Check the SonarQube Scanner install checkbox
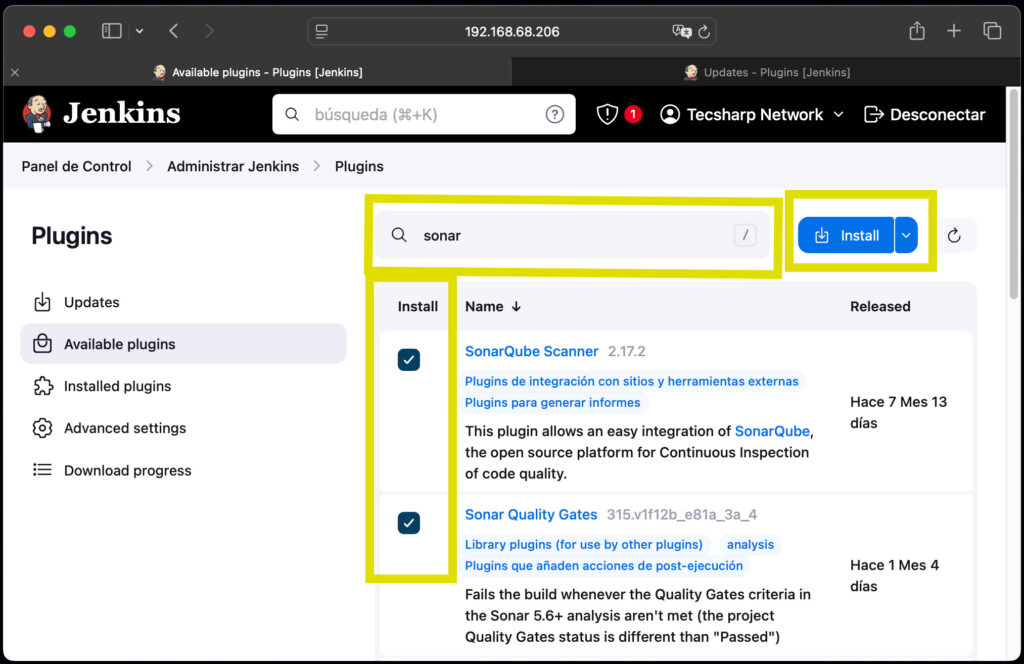 click(409, 360)
